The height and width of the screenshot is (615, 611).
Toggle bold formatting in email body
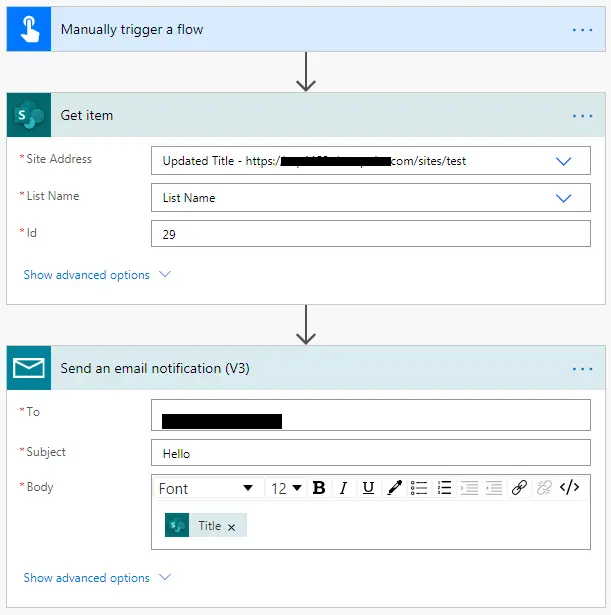click(x=319, y=488)
